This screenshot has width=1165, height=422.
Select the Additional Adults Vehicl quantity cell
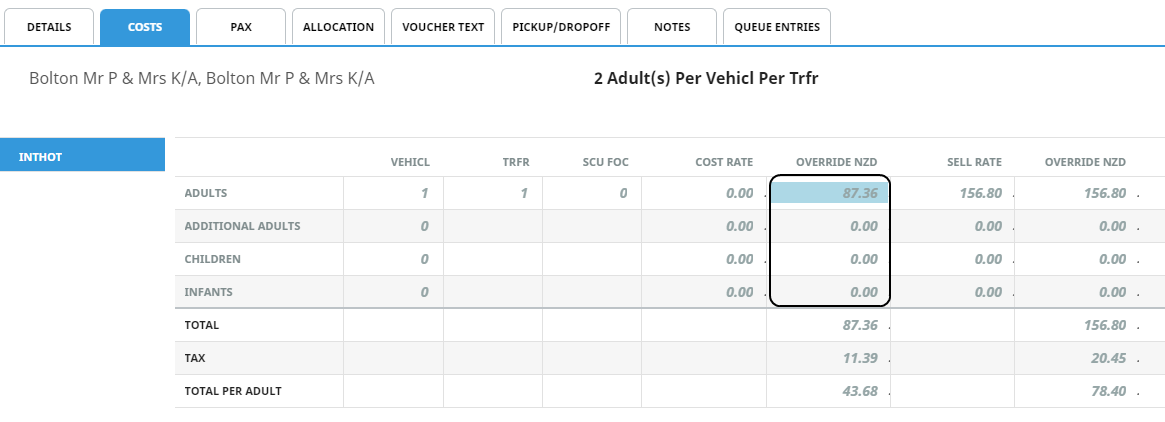coord(394,226)
